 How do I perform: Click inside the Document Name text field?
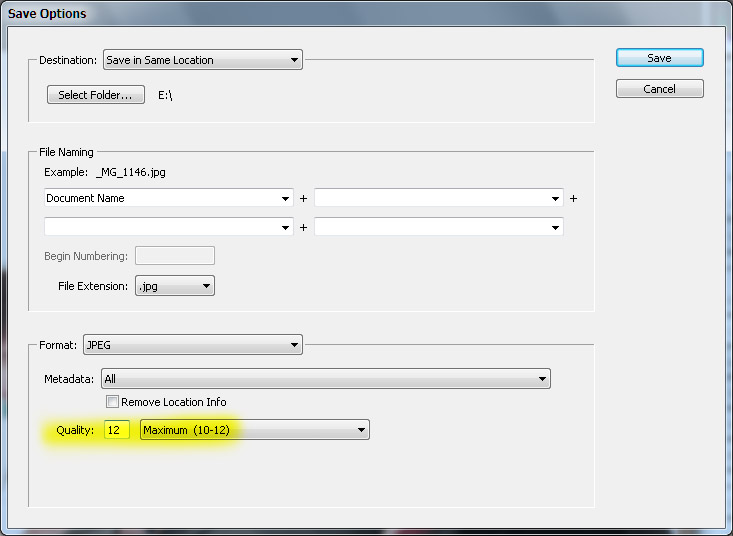pyautogui.click(x=160, y=198)
